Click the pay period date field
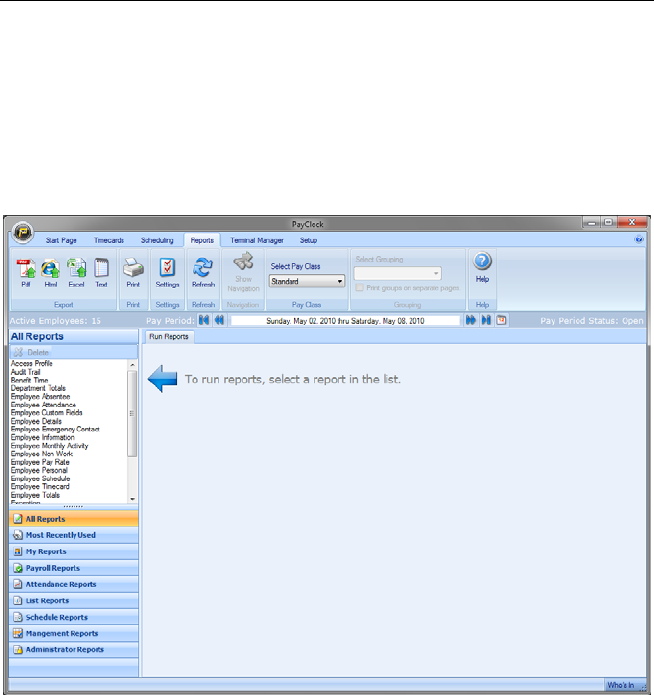654x695 pixels. tap(345, 320)
